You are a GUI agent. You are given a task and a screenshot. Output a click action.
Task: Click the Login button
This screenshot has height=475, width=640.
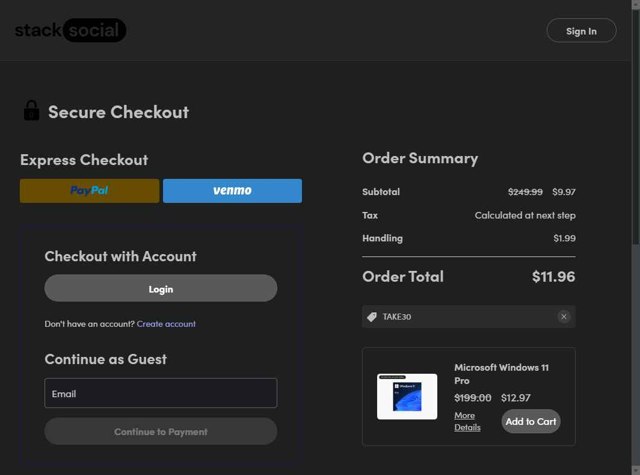161,289
